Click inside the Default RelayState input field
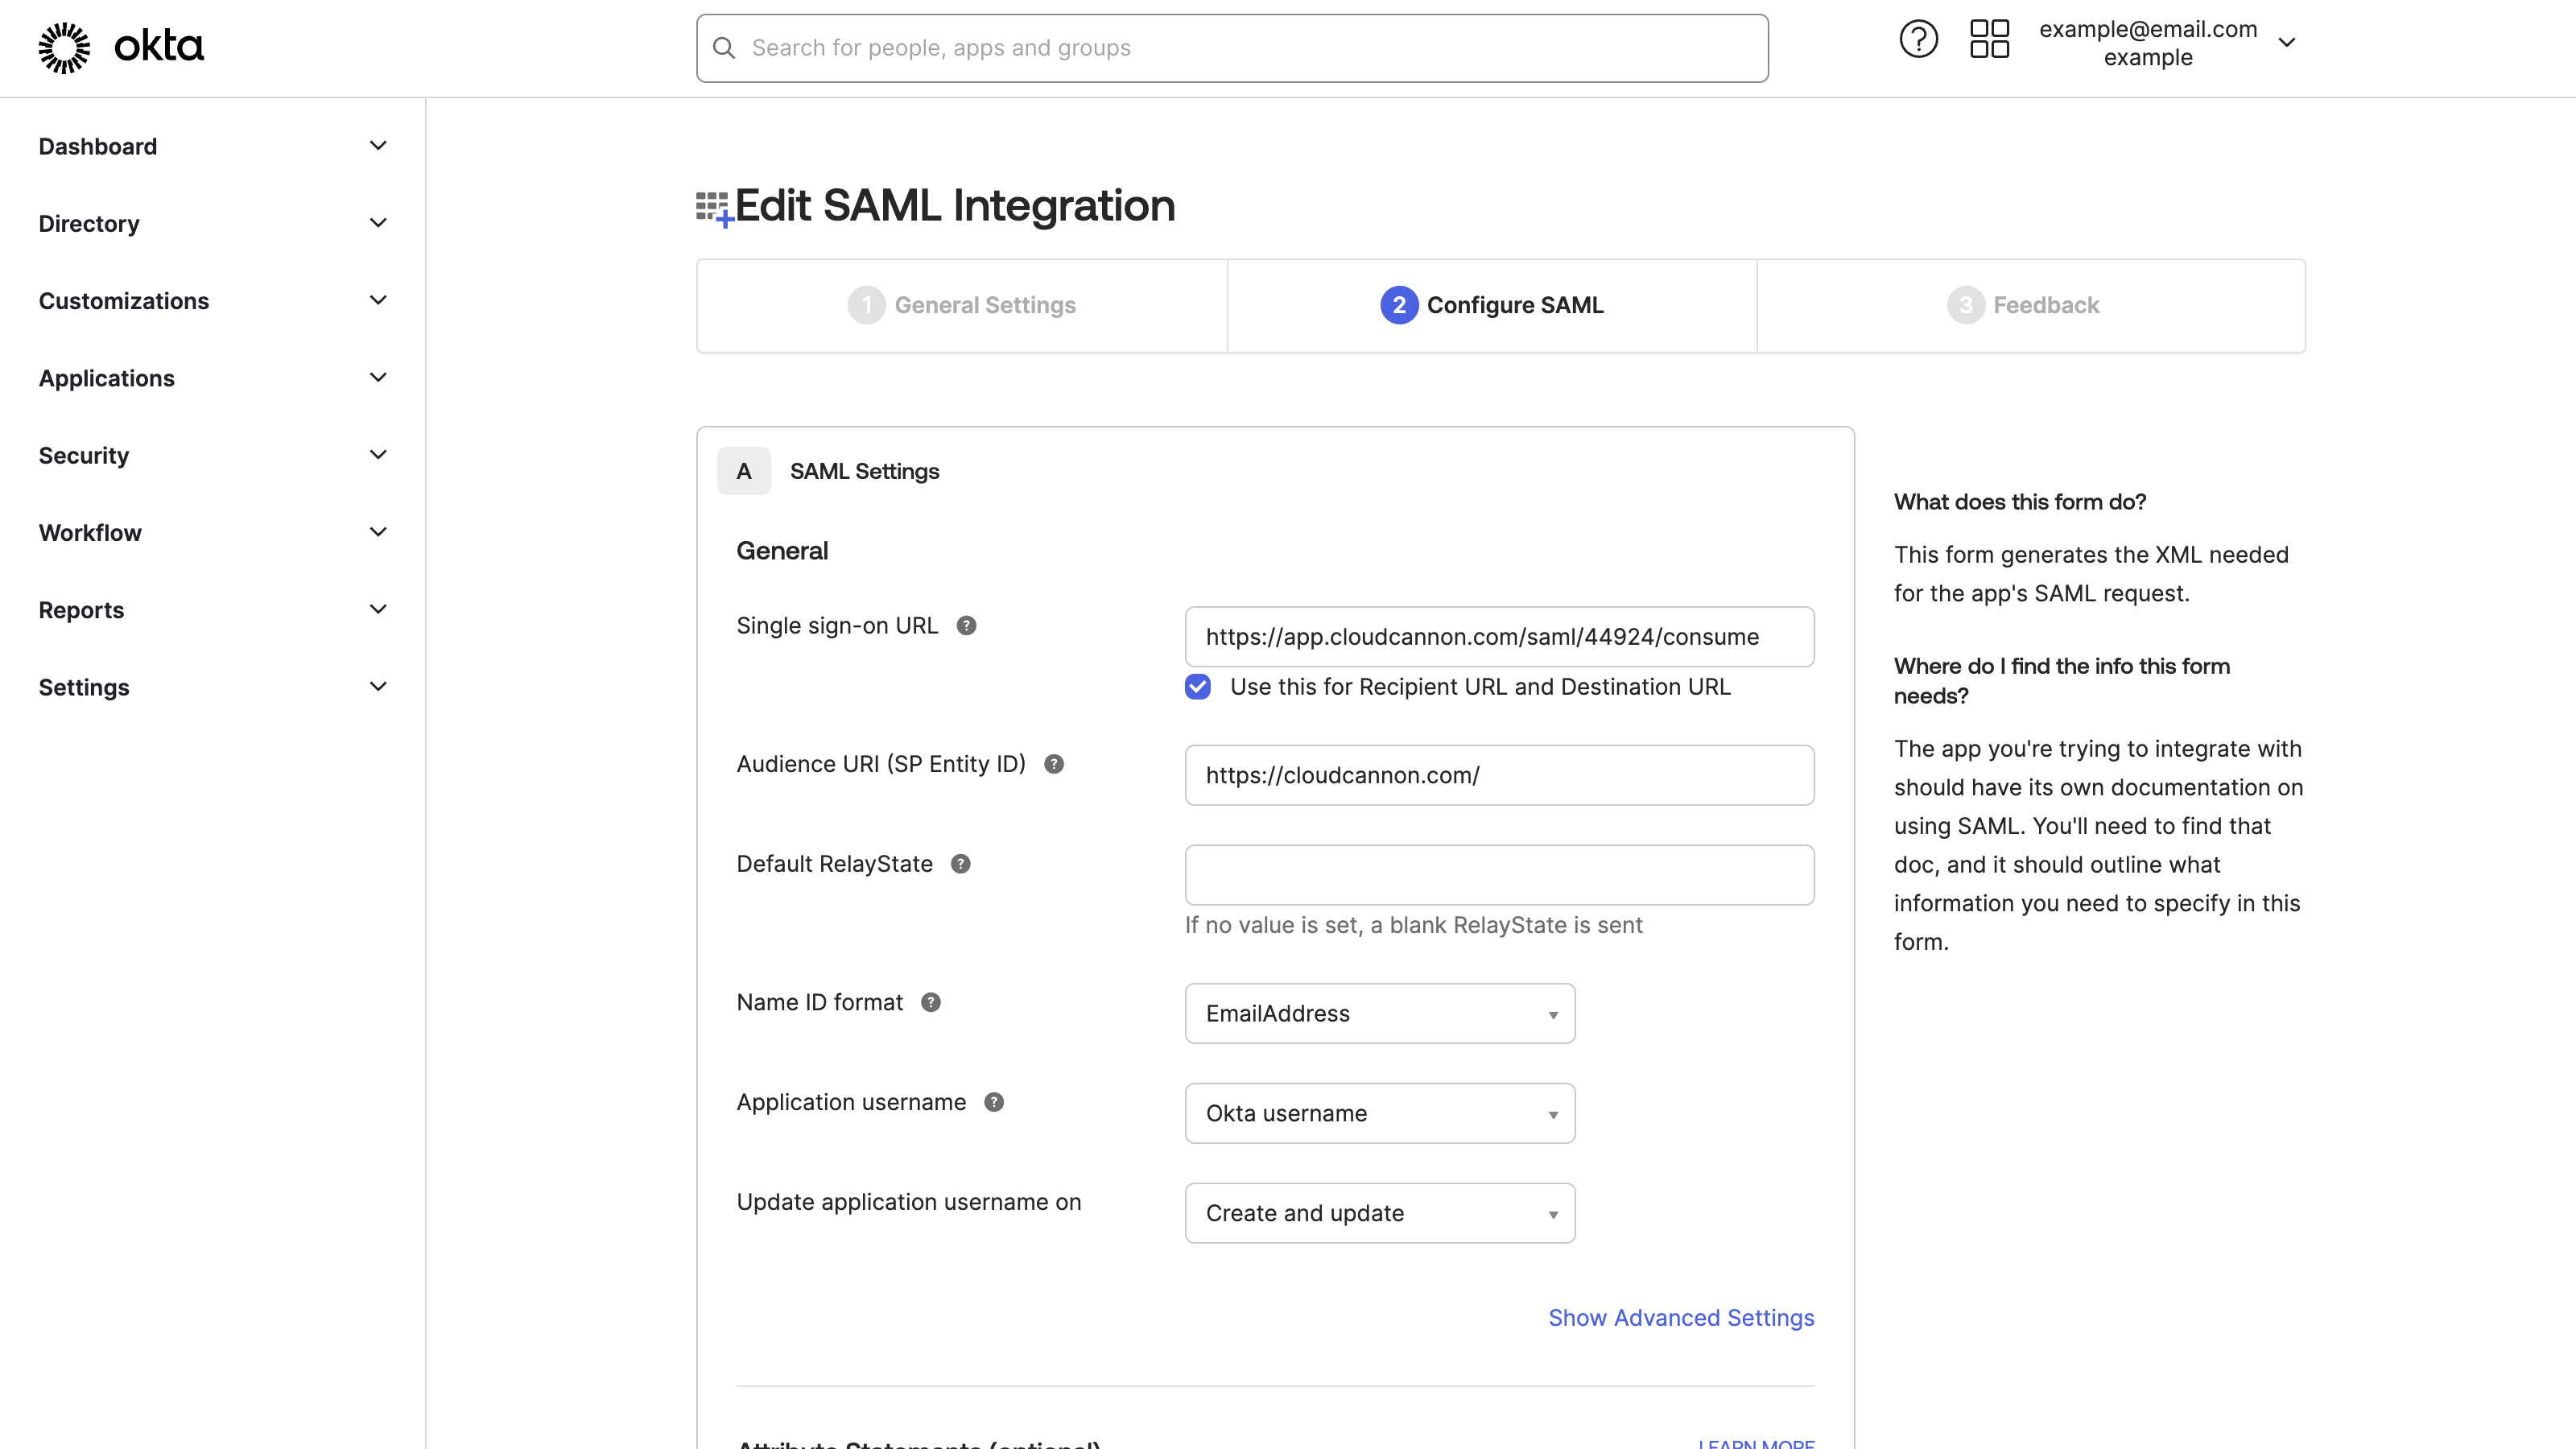The height and width of the screenshot is (1449, 2576). [x=1498, y=874]
